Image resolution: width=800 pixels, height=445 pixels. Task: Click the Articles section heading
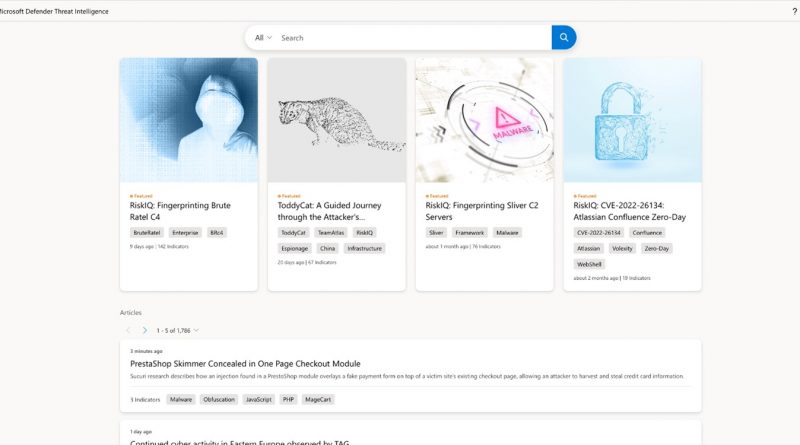[x=131, y=312]
